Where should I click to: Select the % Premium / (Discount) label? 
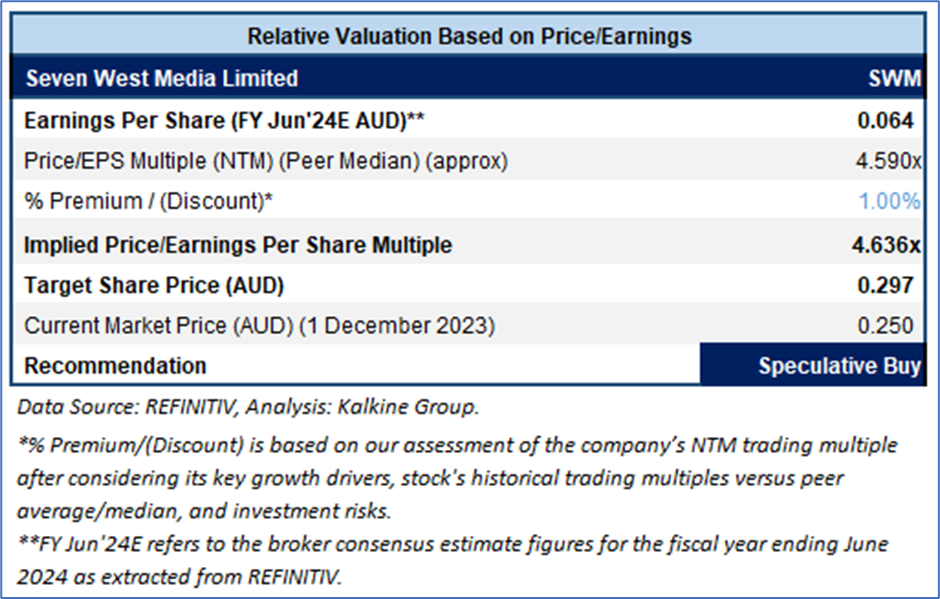pyautogui.click(x=149, y=202)
